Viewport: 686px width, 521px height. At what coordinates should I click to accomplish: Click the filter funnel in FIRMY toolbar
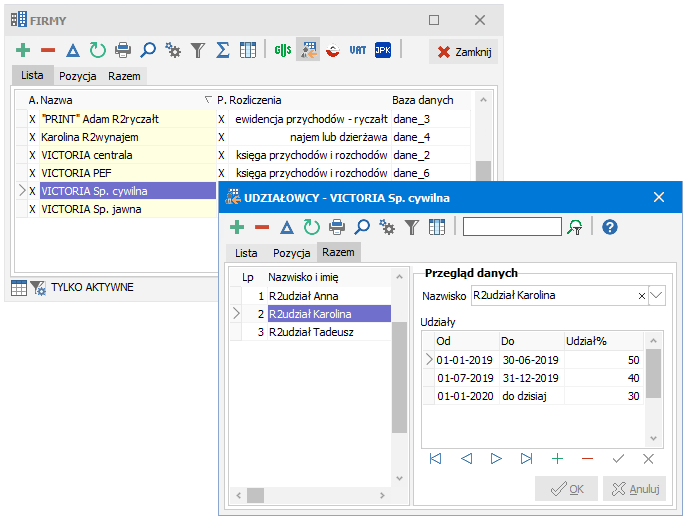pos(198,50)
